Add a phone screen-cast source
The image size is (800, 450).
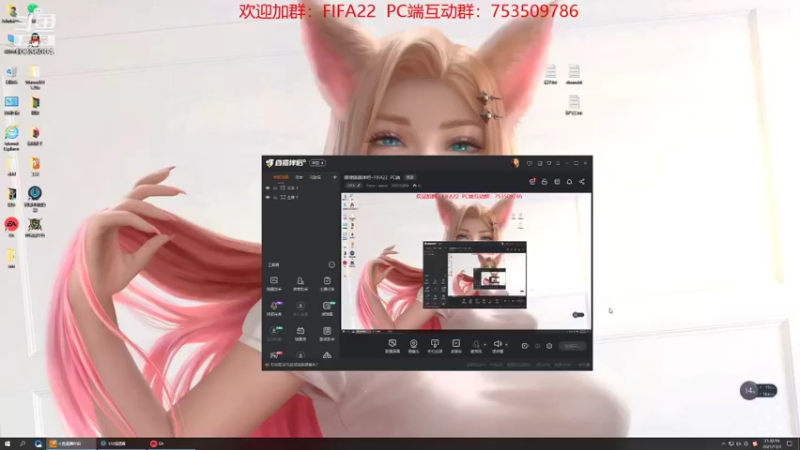[435, 346]
